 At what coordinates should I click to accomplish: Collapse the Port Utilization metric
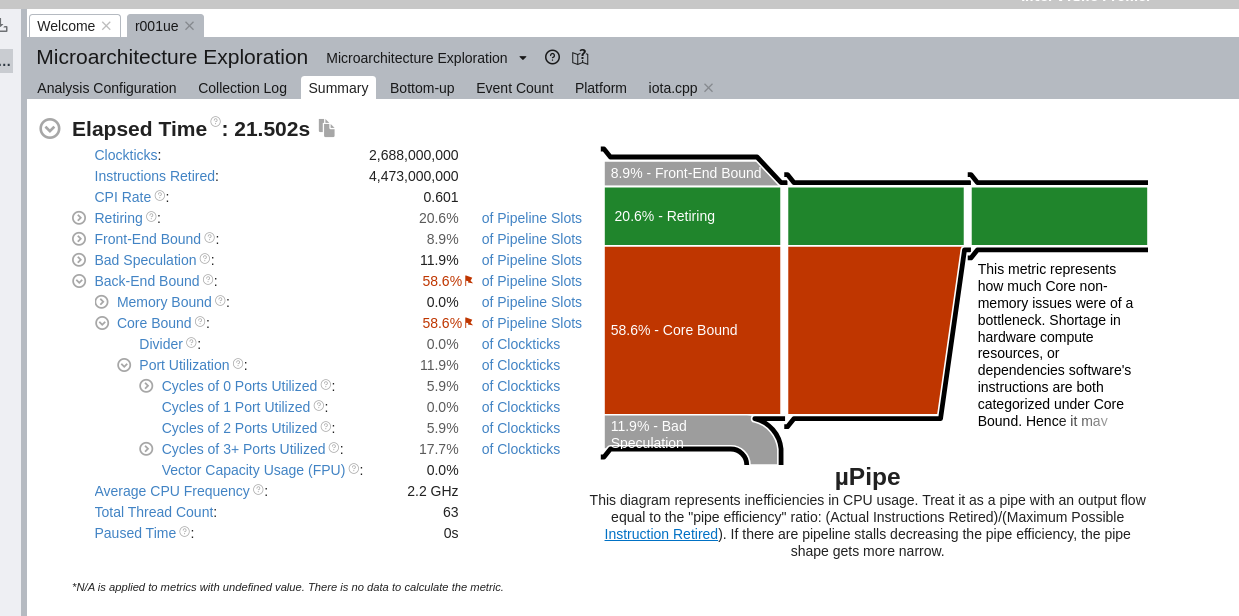point(124,365)
